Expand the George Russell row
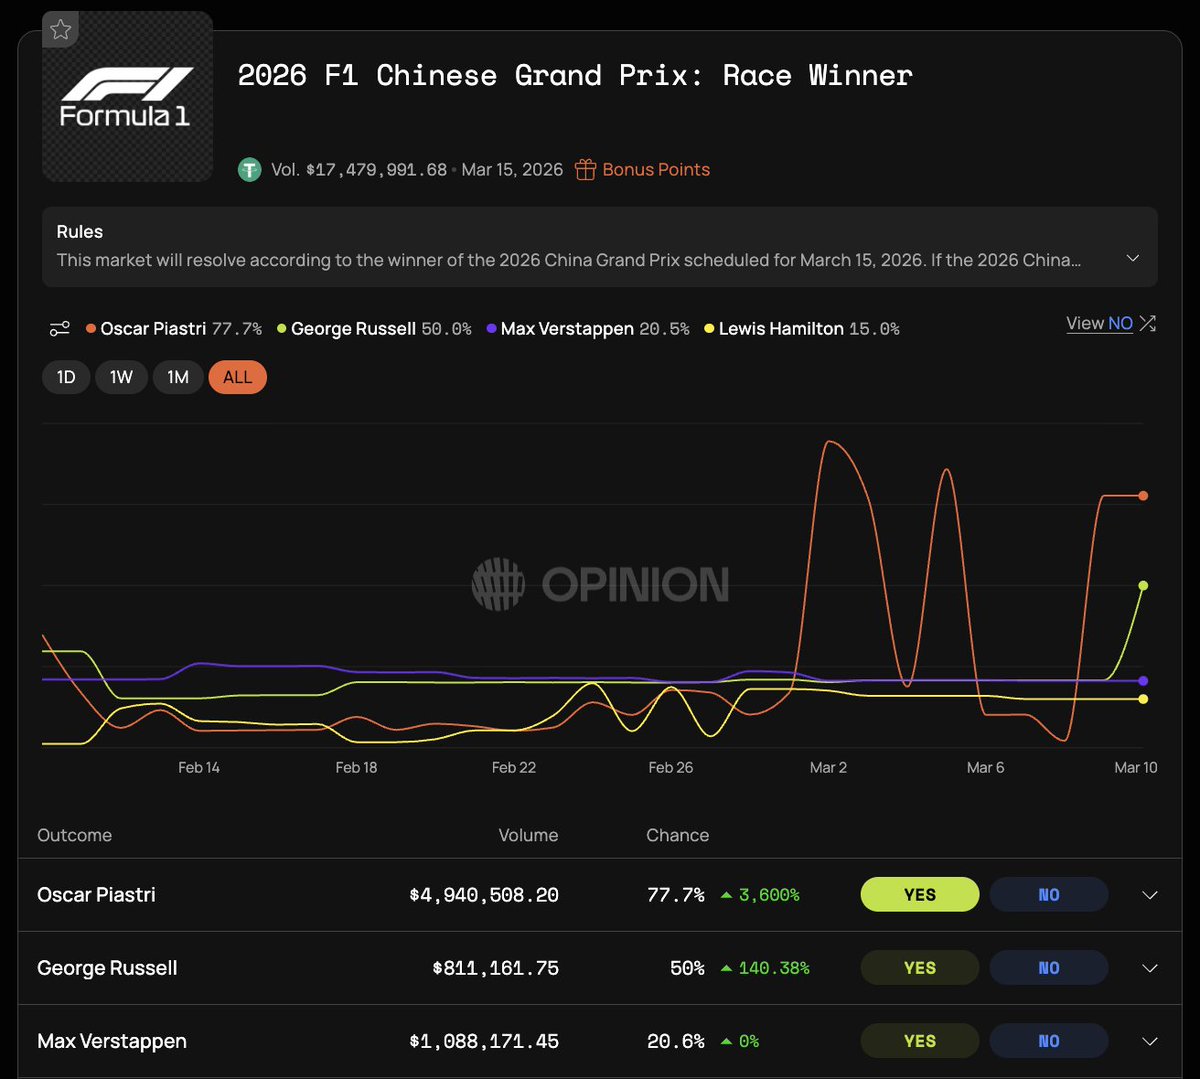This screenshot has height=1079, width=1200. 1150,968
